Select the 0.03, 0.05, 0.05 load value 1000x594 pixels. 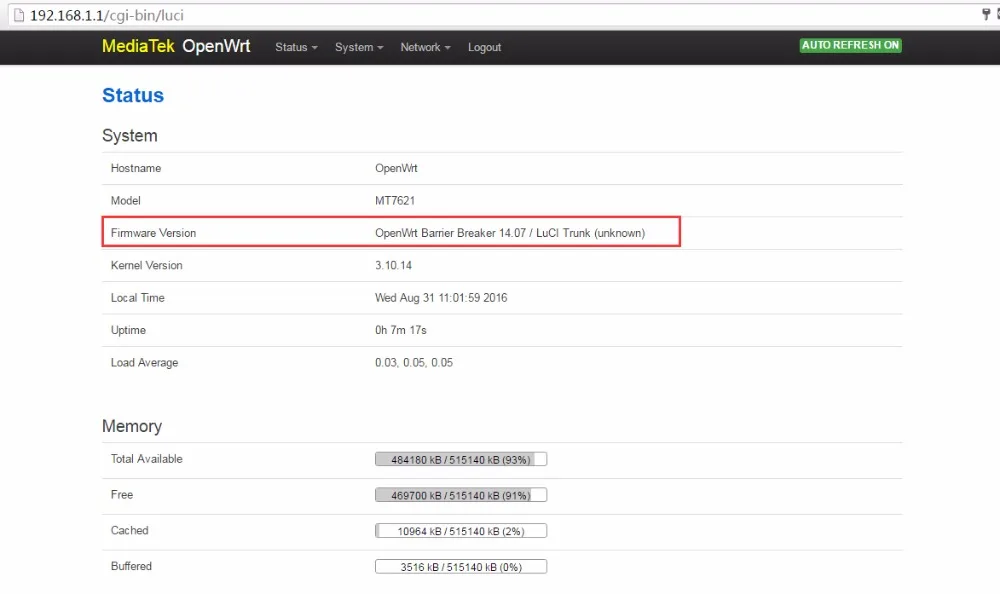coord(413,362)
